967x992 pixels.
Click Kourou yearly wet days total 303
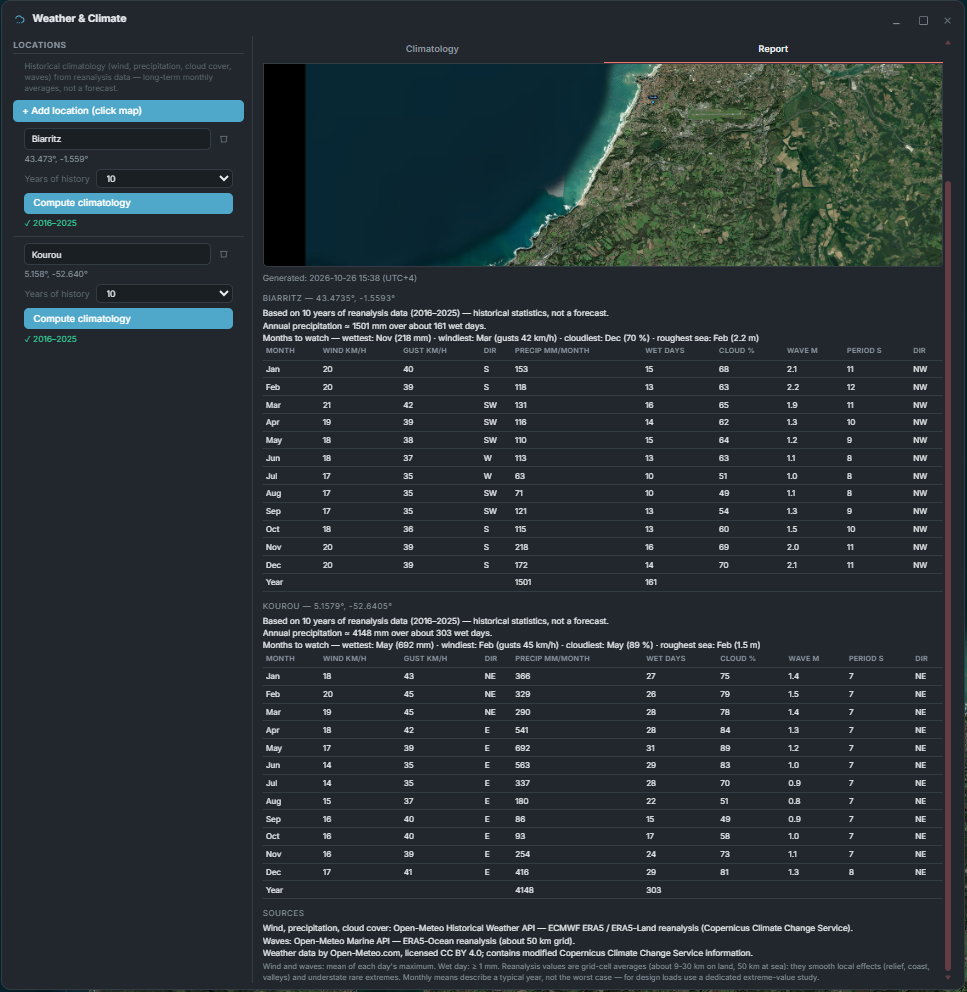click(x=653, y=890)
